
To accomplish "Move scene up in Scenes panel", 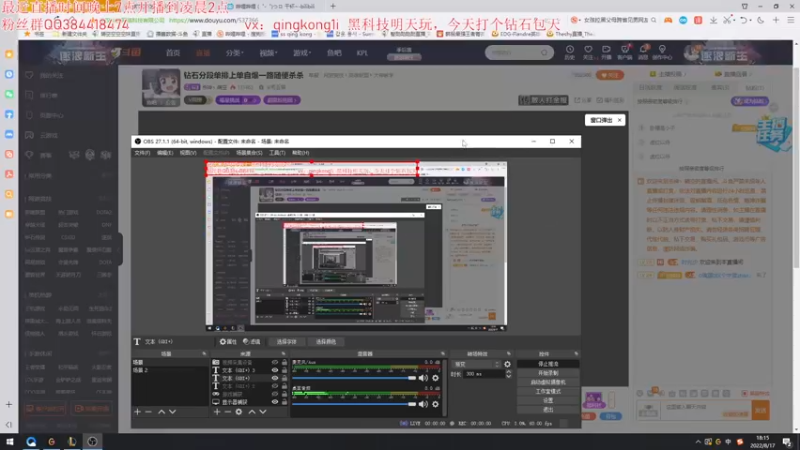I will [x=161, y=412].
